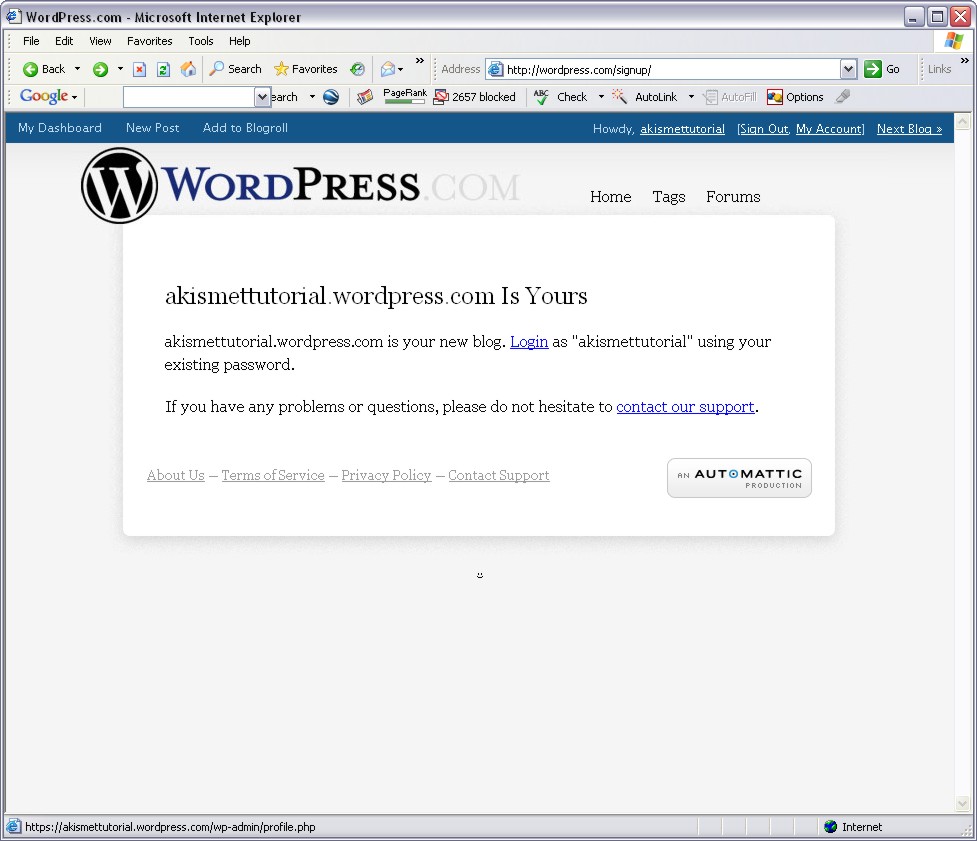Open the About Us footer link

(x=176, y=475)
